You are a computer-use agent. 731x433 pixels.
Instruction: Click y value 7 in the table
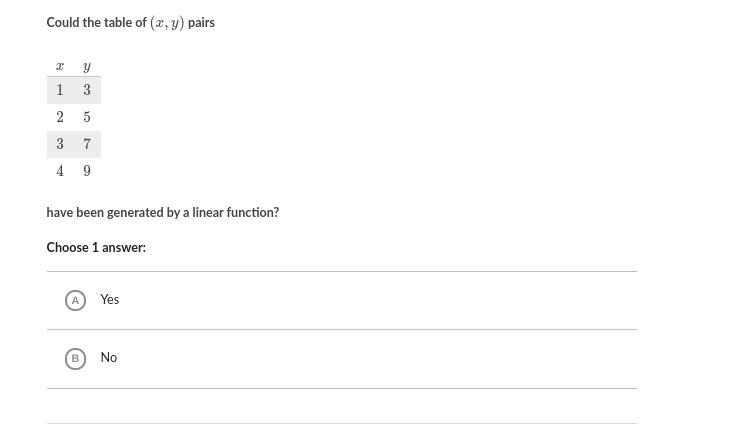[x=87, y=144]
